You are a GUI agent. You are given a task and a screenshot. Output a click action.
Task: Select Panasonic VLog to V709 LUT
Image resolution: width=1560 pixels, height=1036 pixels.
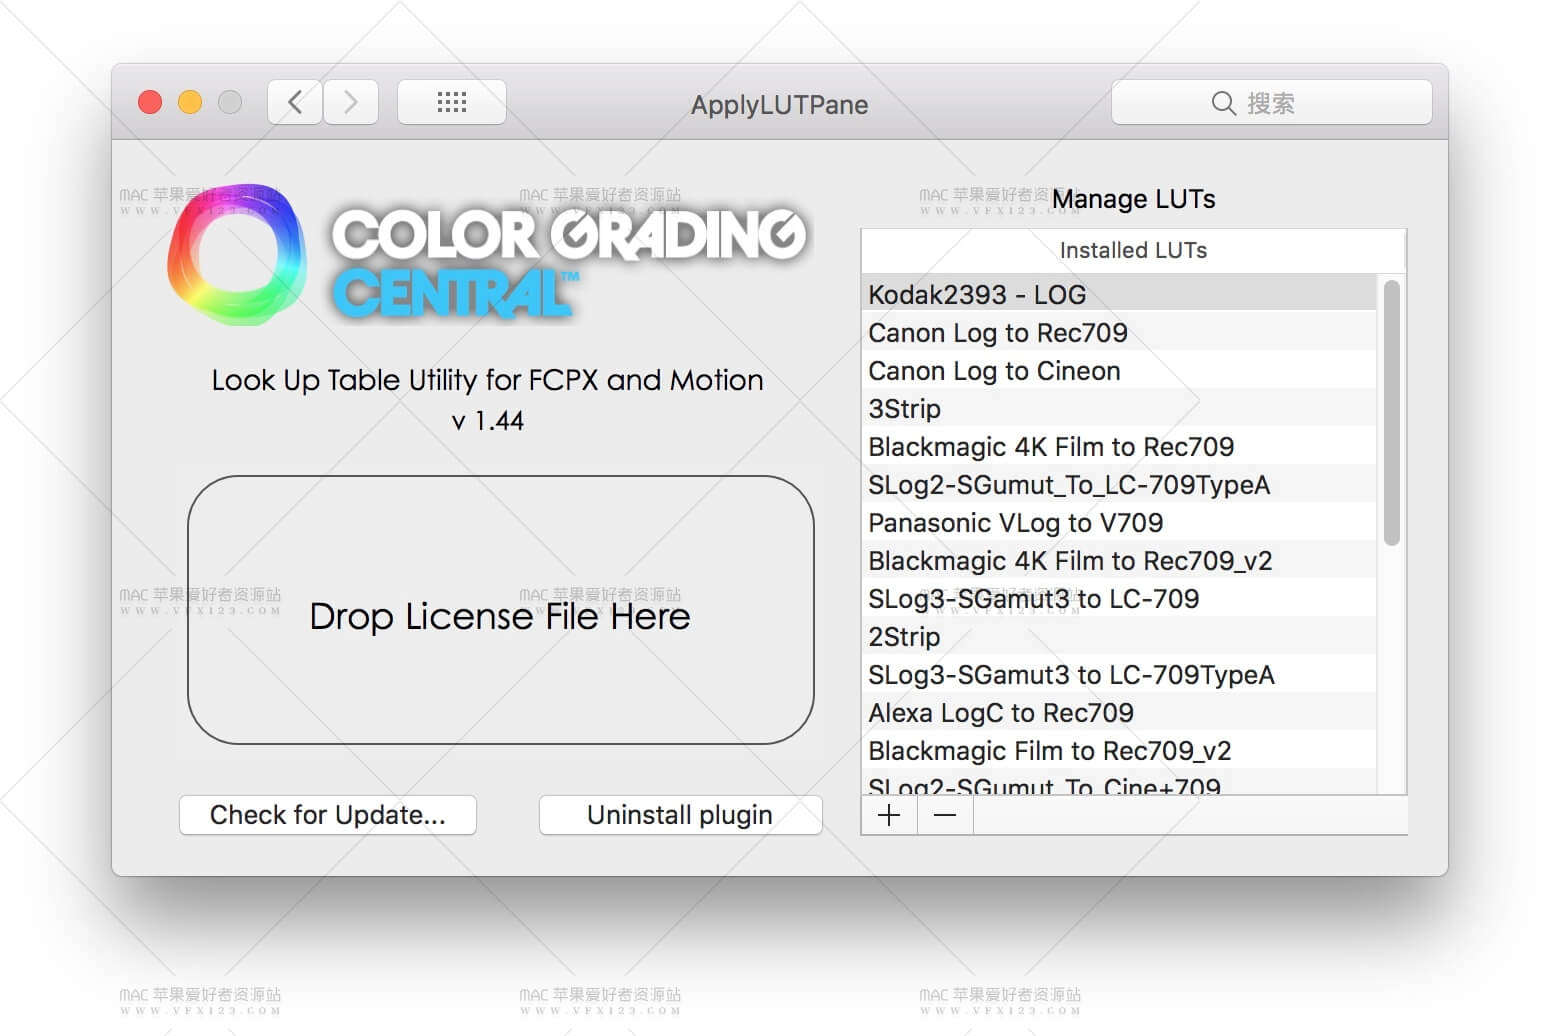pyautogui.click(x=1119, y=522)
